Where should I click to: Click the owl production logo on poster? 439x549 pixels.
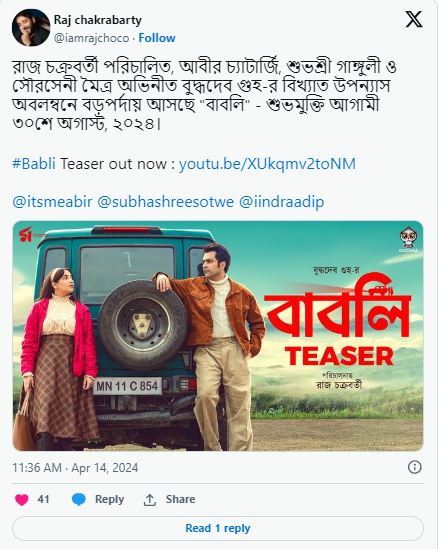pos(408,240)
